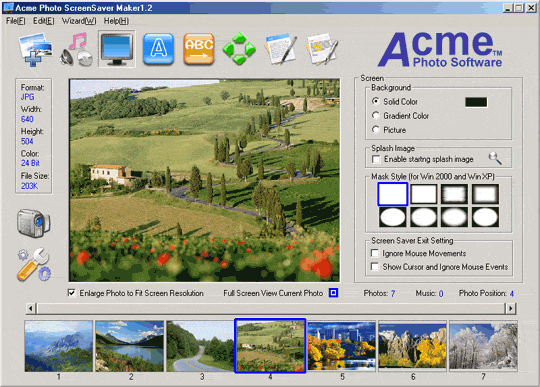The width and height of the screenshot is (540, 387).
Task: Choose Picture as background option
Action: 375,129
